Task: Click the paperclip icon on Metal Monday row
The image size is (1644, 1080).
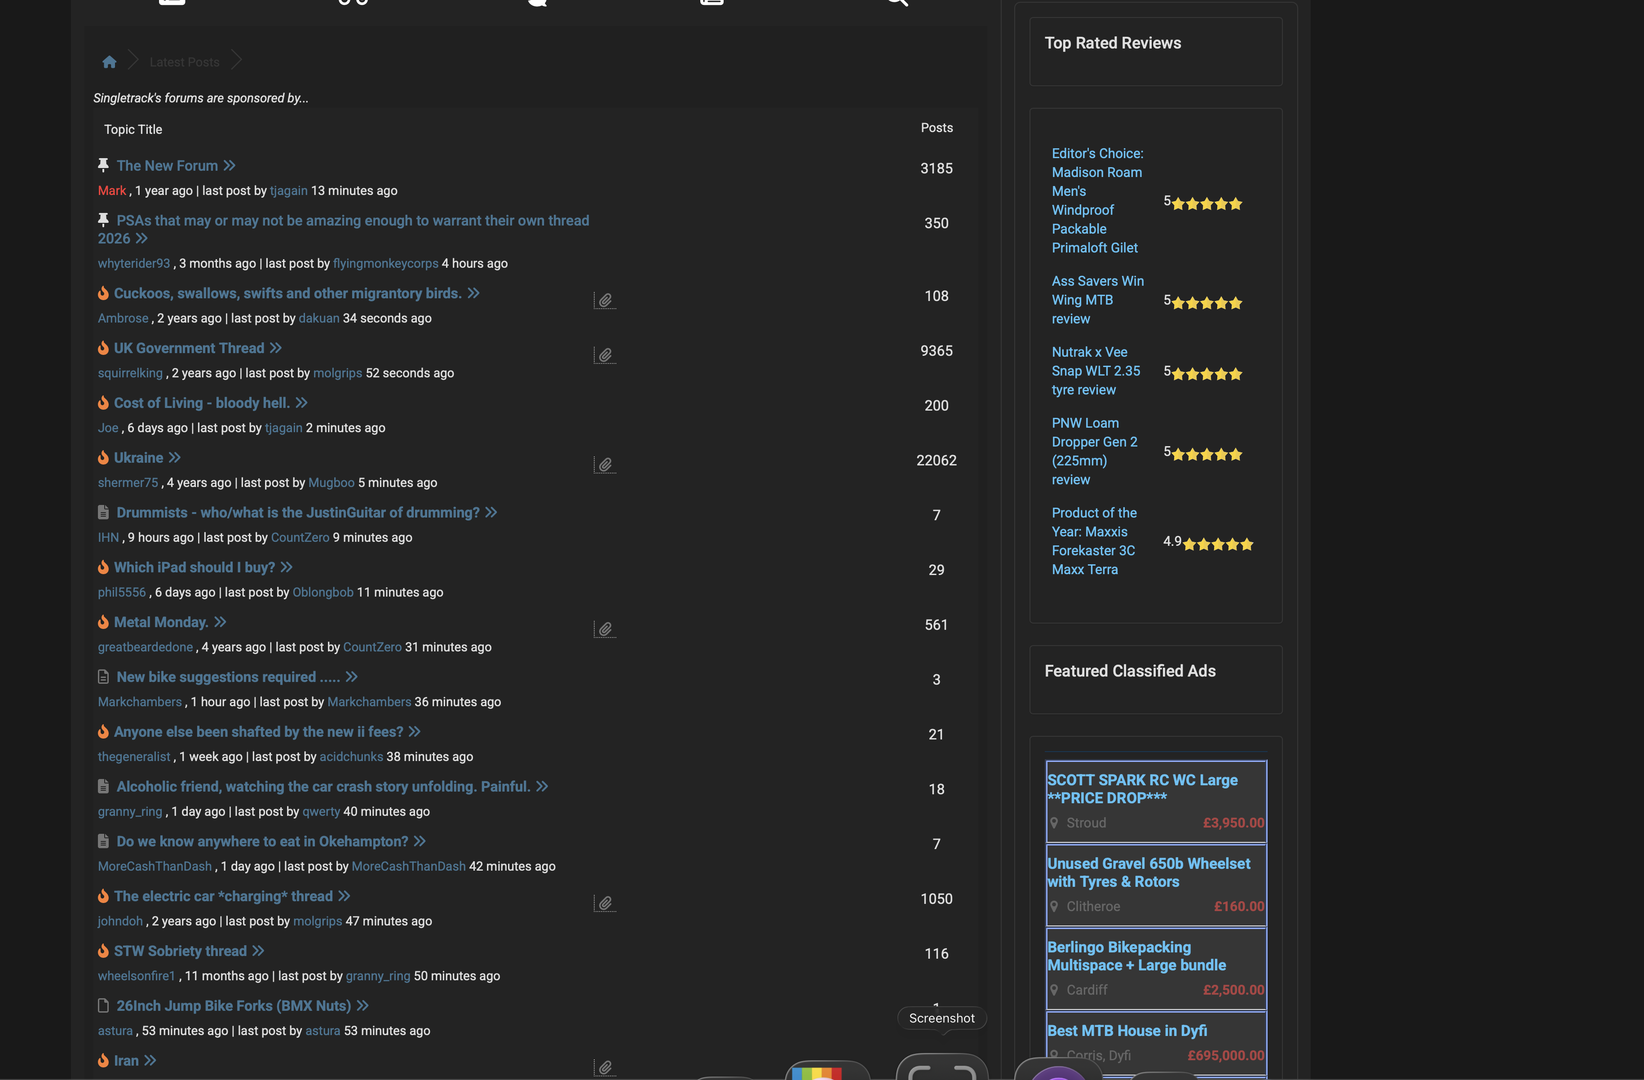Action: (x=605, y=629)
